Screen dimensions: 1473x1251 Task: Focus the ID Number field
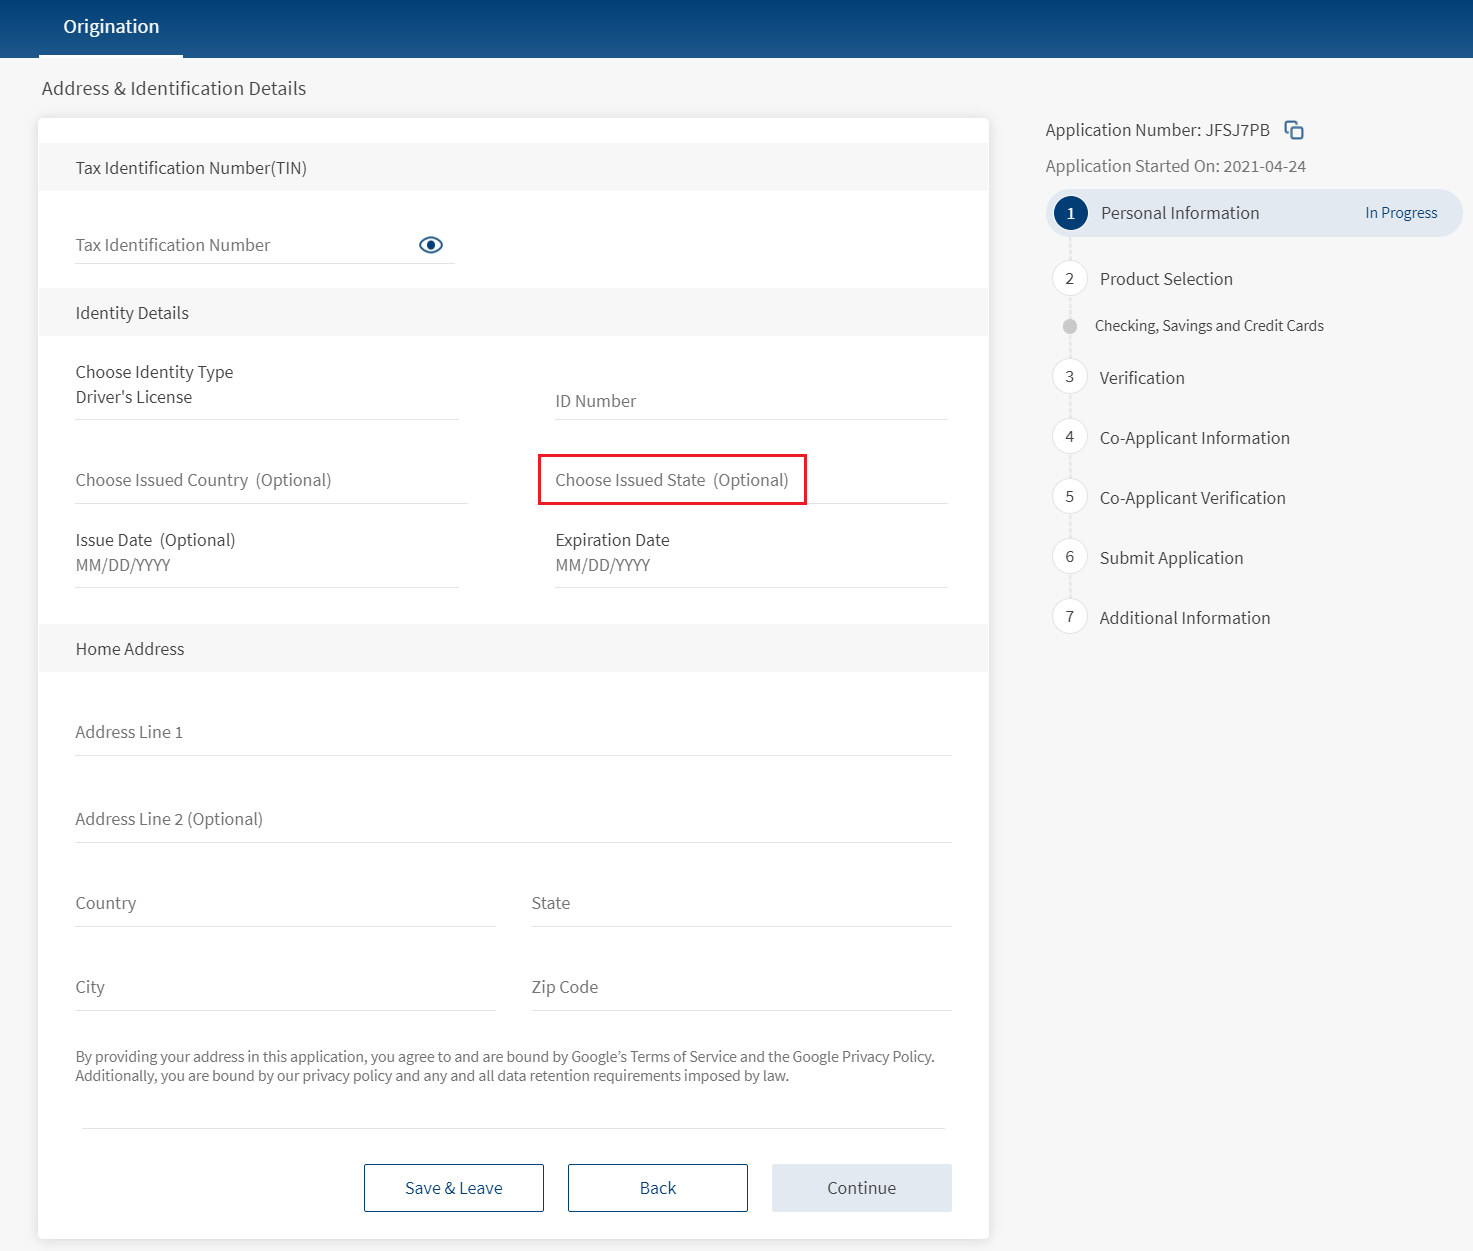pyautogui.click(x=750, y=401)
